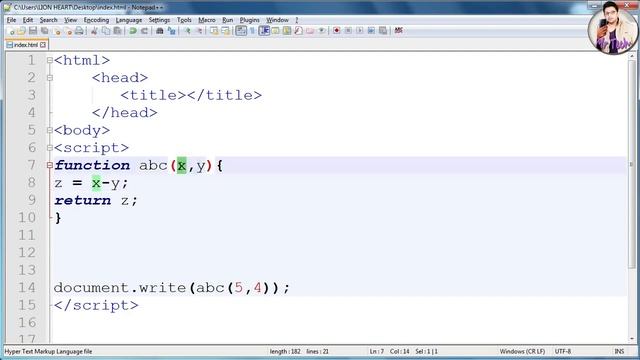
Task: Open the Folder as Workspace icon
Action: (310, 31)
